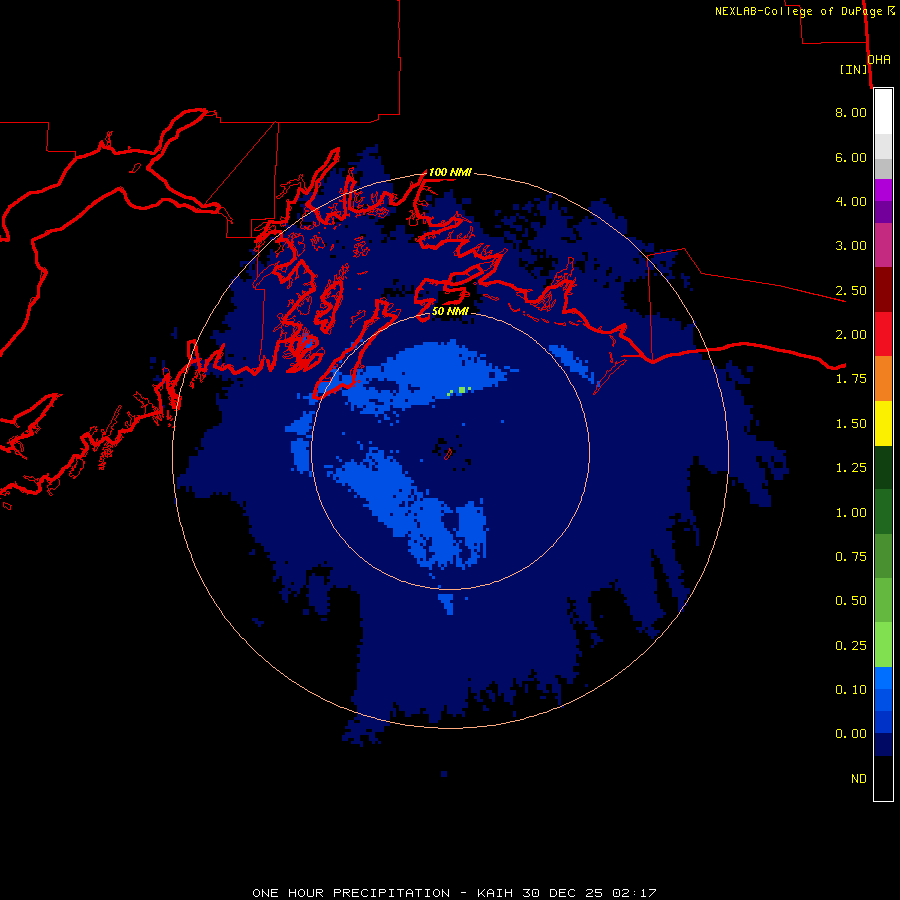Pick the orange swatch on the color scale

pyautogui.click(x=883, y=379)
